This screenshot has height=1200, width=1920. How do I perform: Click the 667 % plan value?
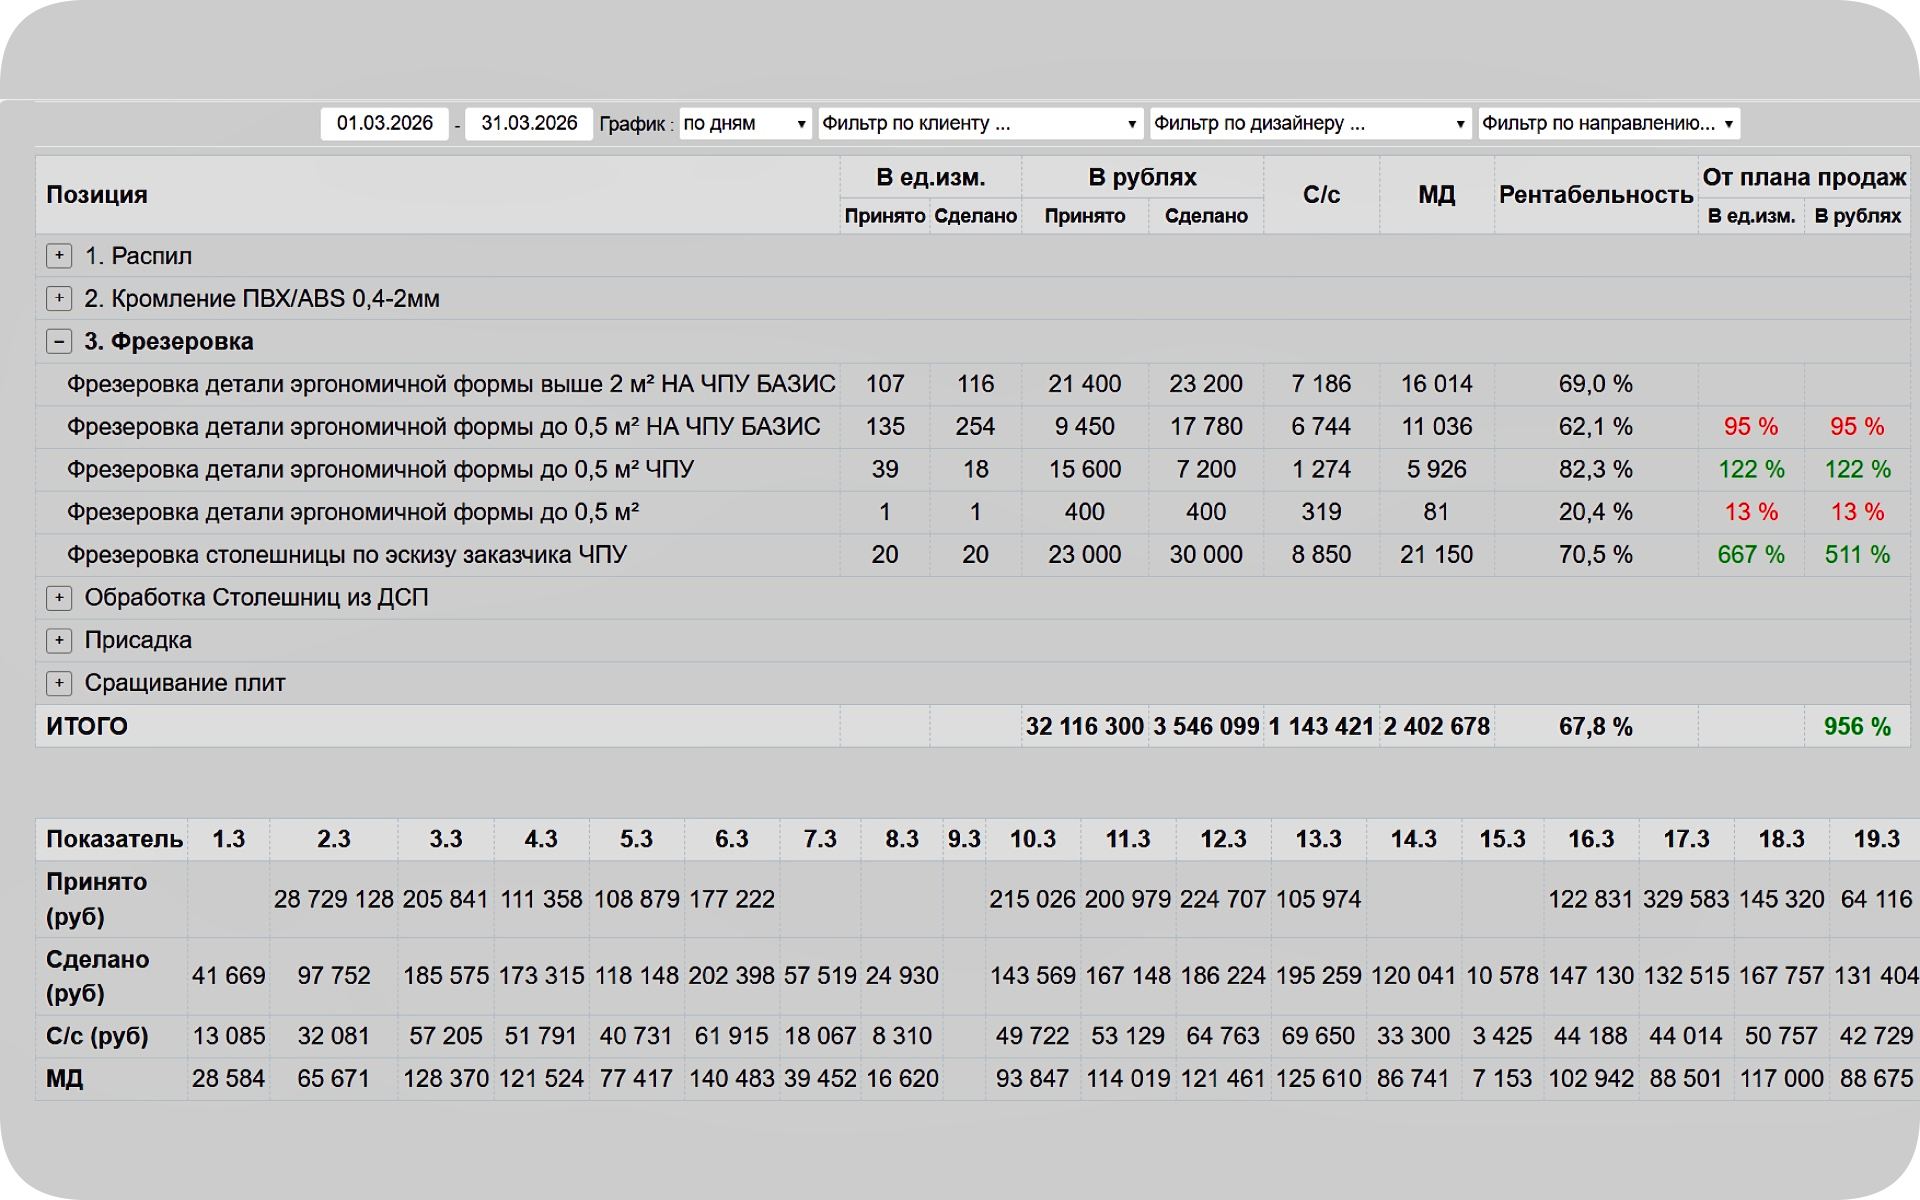[1750, 555]
